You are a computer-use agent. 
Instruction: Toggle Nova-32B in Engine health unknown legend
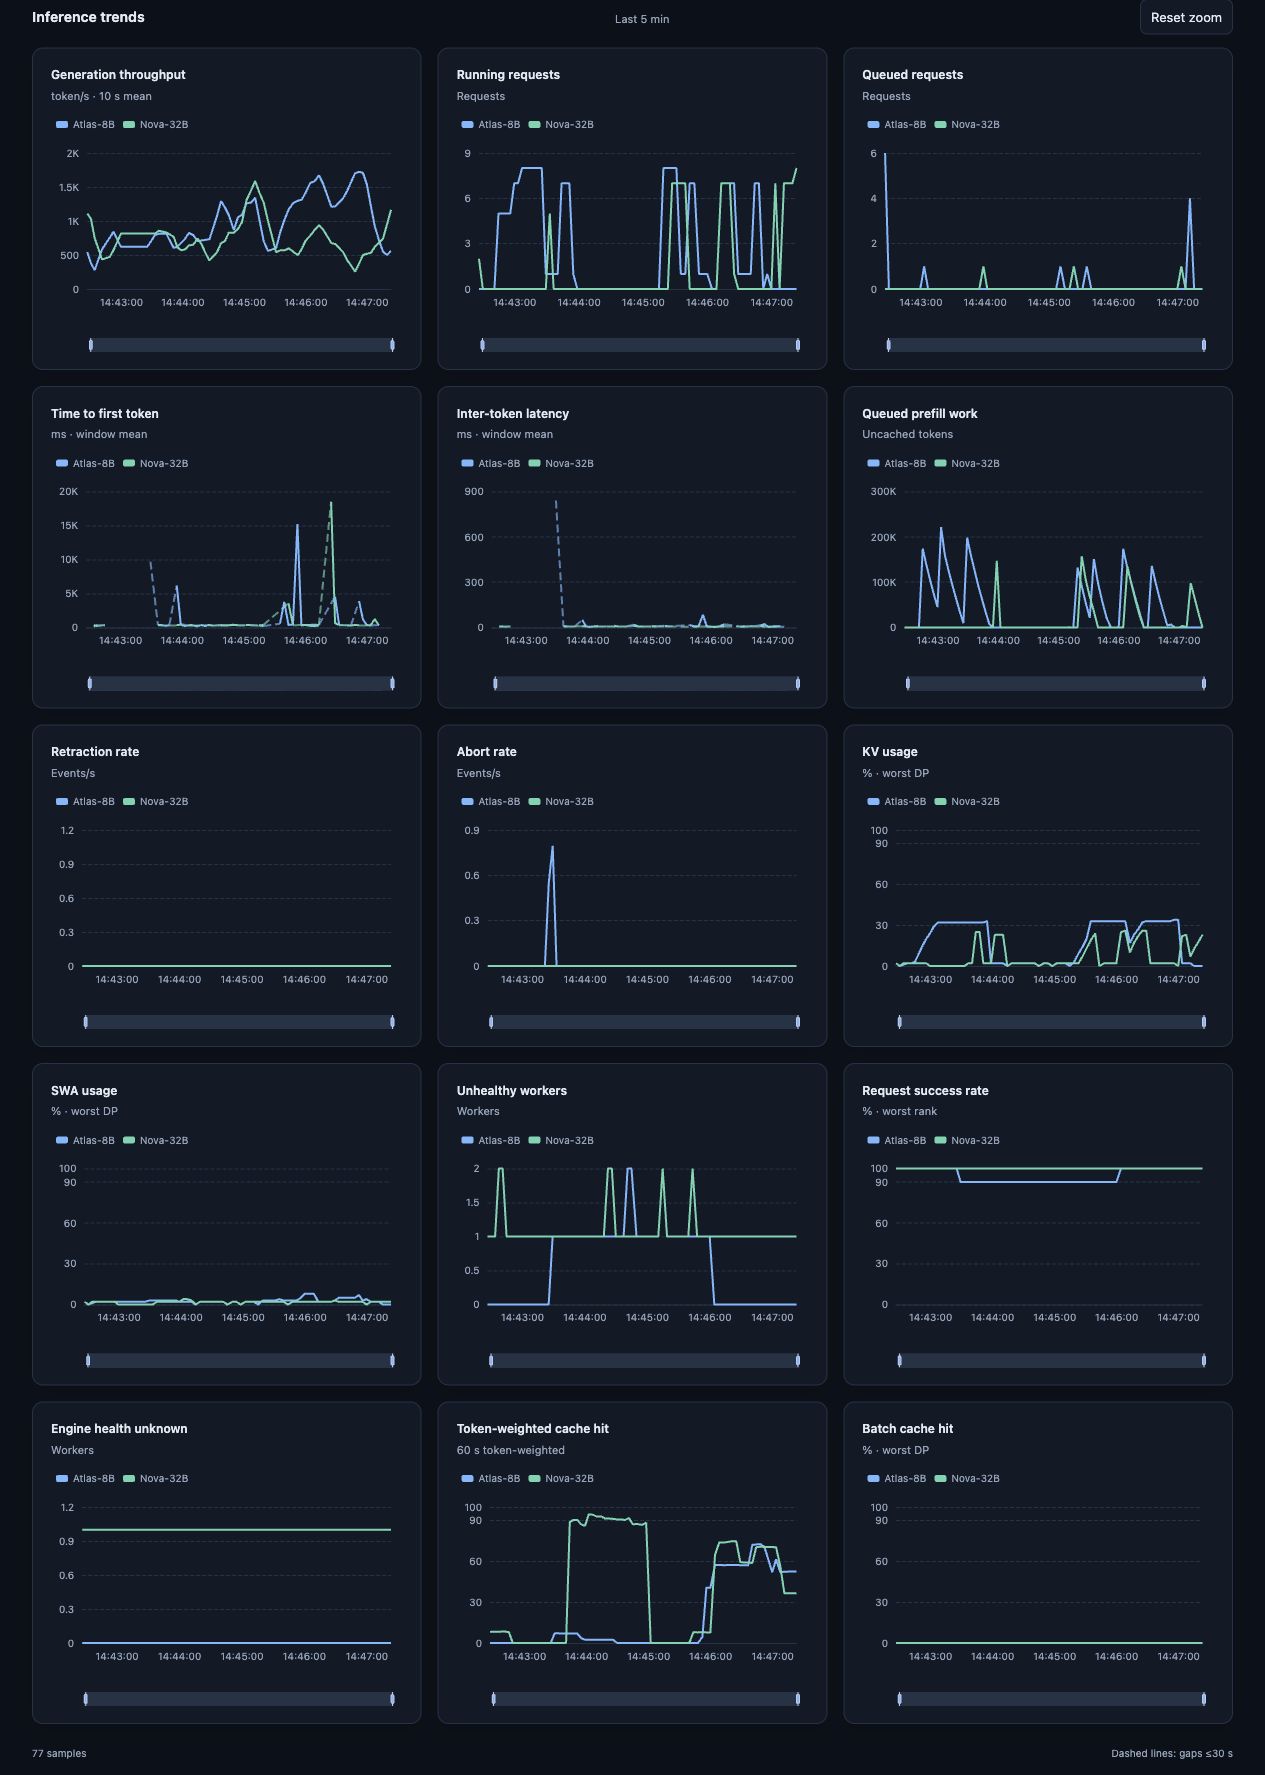pyautogui.click(x=155, y=1479)
